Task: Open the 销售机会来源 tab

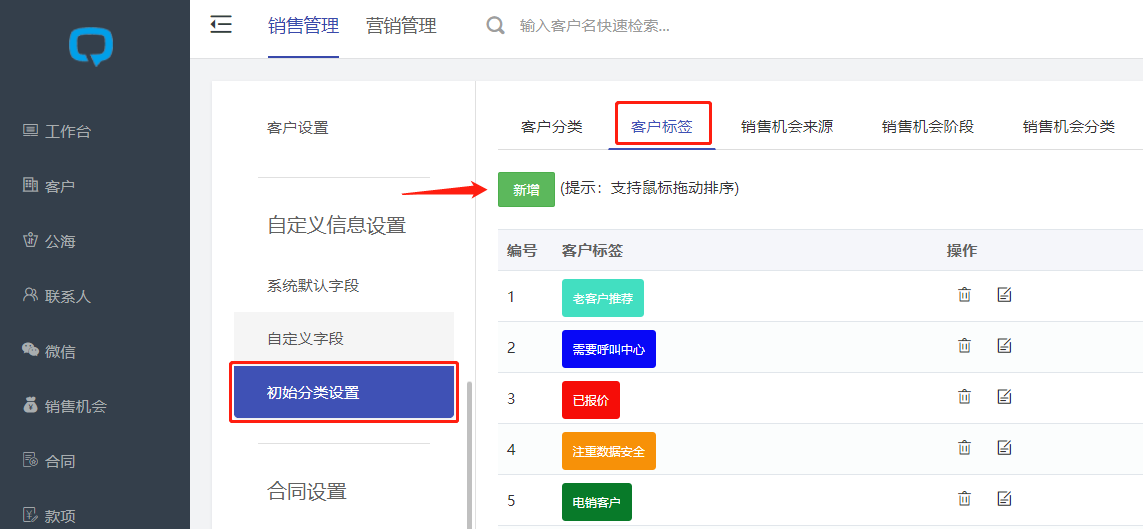Action: click(x=787, y=126)
